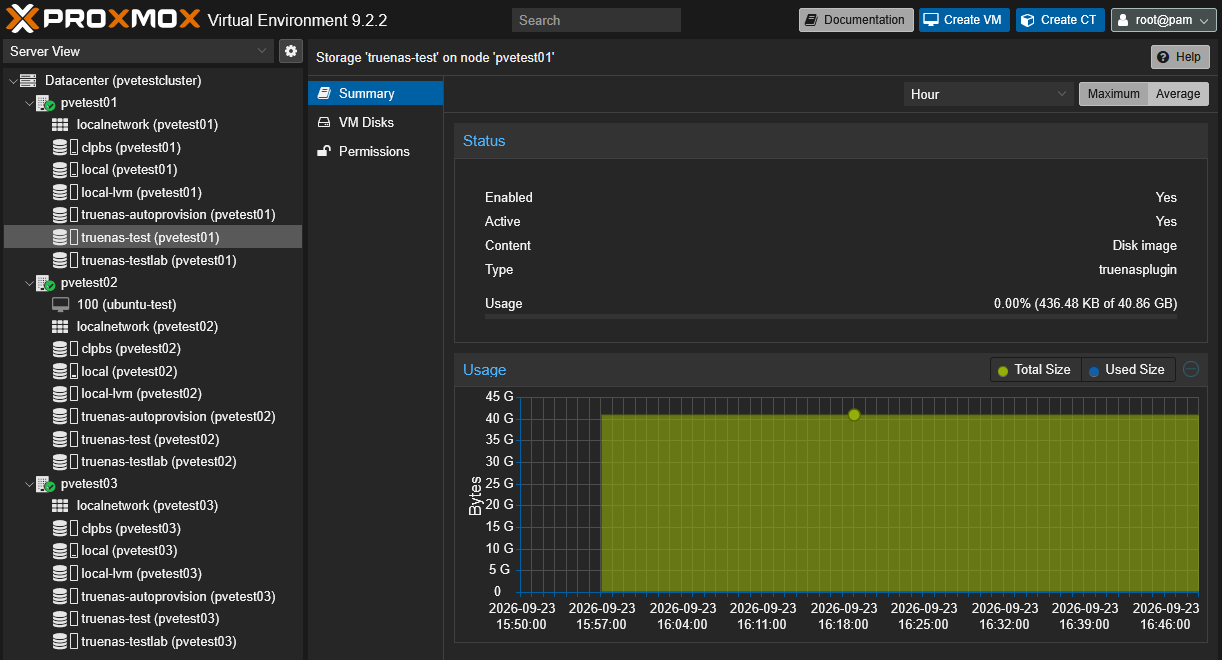Click the Status panel header
This screenshot has height=660, width=1222.
[x=831, y=141]
